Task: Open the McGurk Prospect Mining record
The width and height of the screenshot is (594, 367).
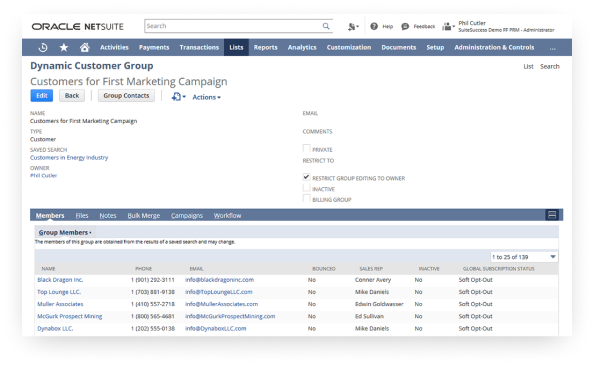Action: point(70,316)
